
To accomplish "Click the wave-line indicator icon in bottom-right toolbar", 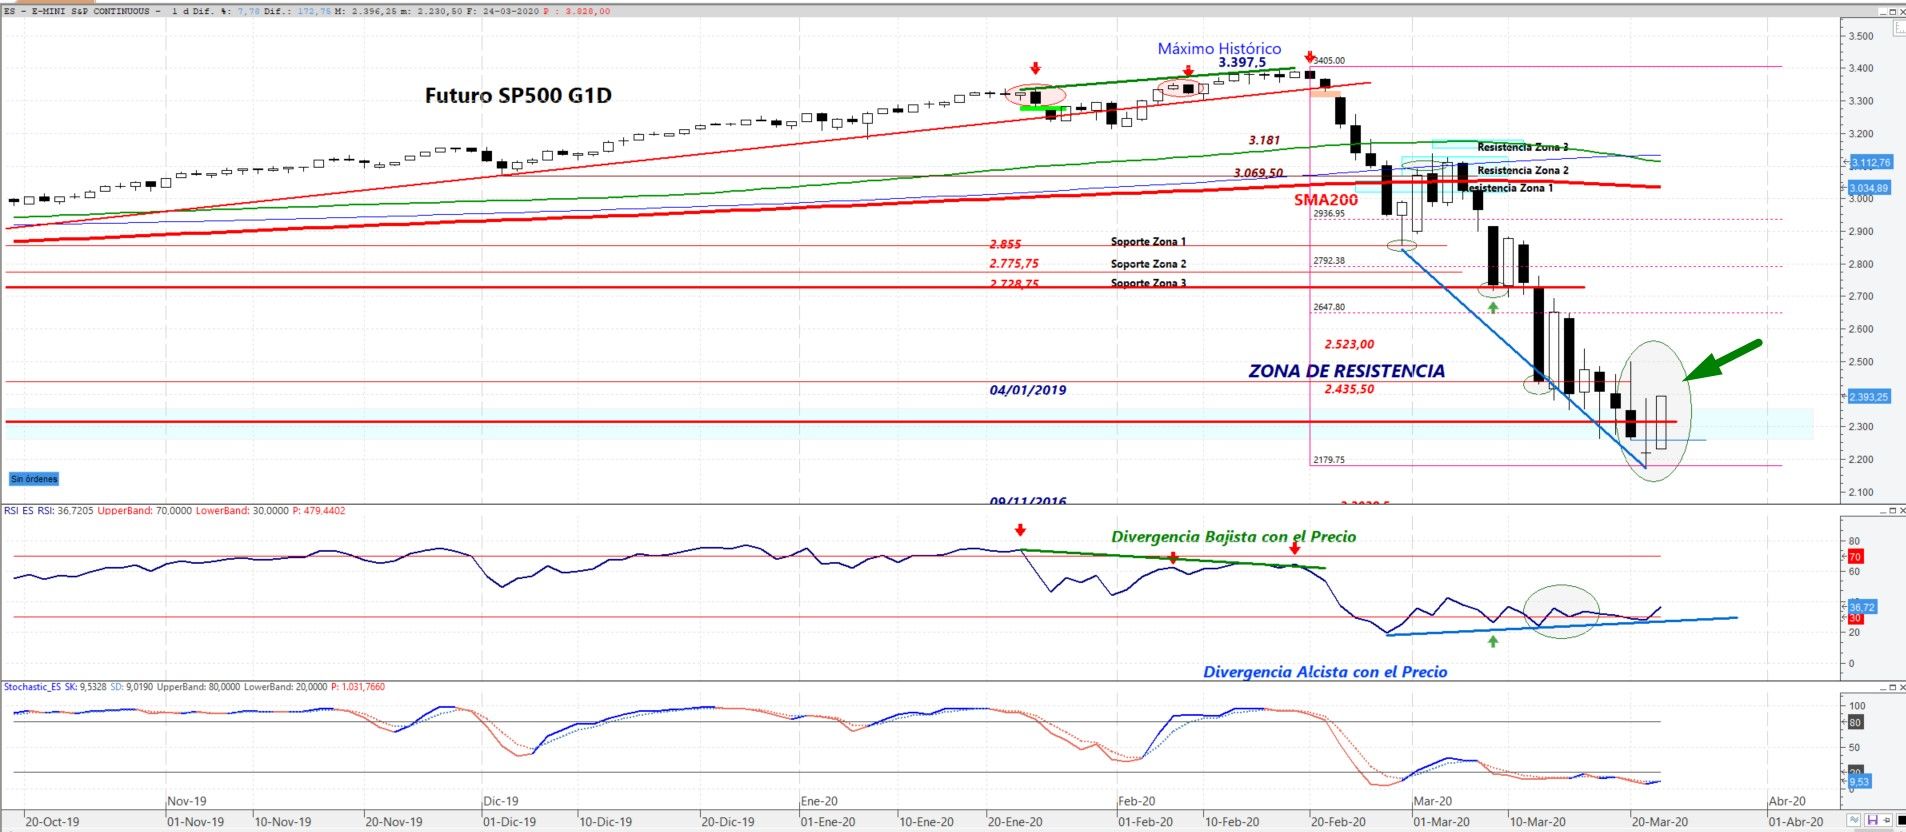I will [x=1854, y=820].
